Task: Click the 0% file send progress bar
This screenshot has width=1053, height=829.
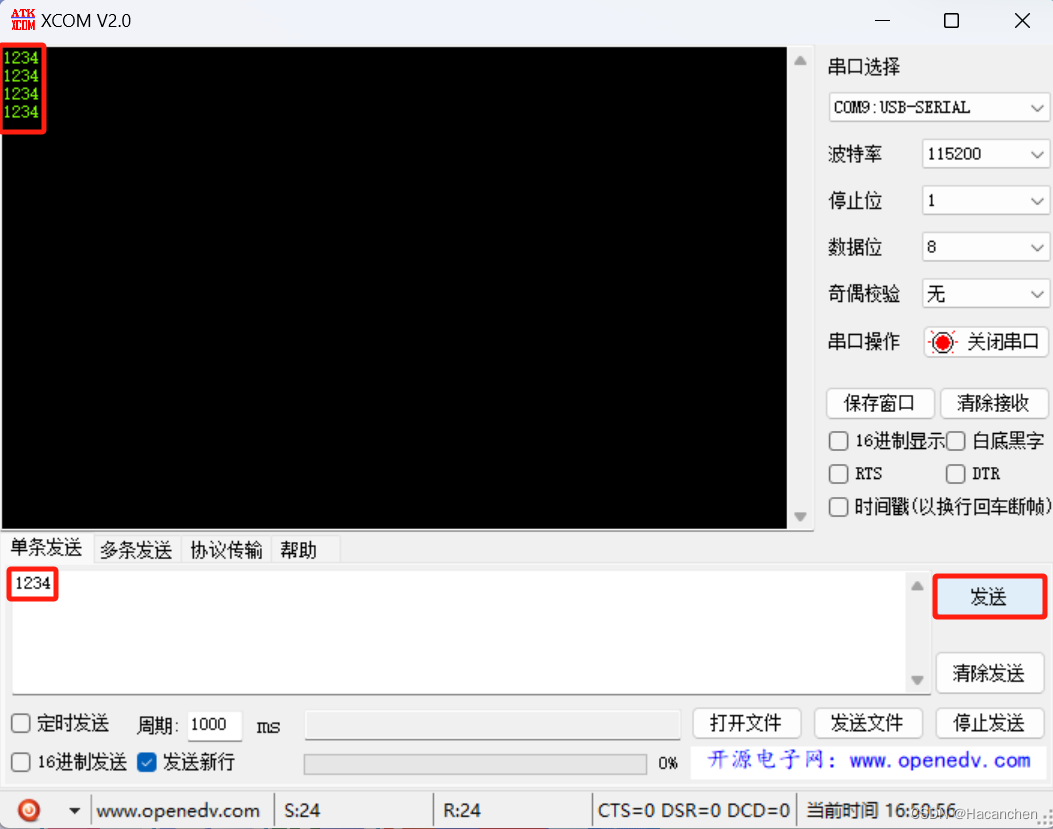Action: point(475,764)
